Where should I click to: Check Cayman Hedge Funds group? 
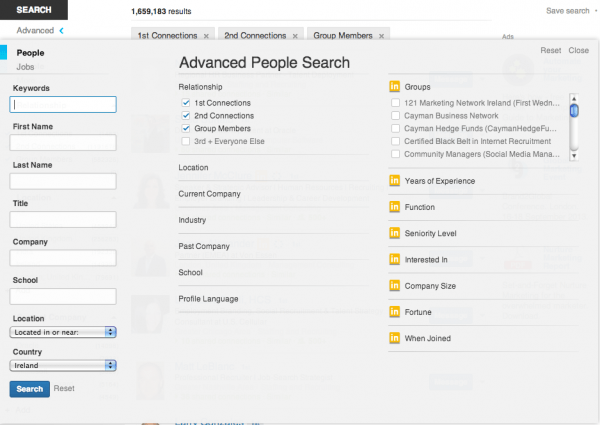tap(396, 128)
